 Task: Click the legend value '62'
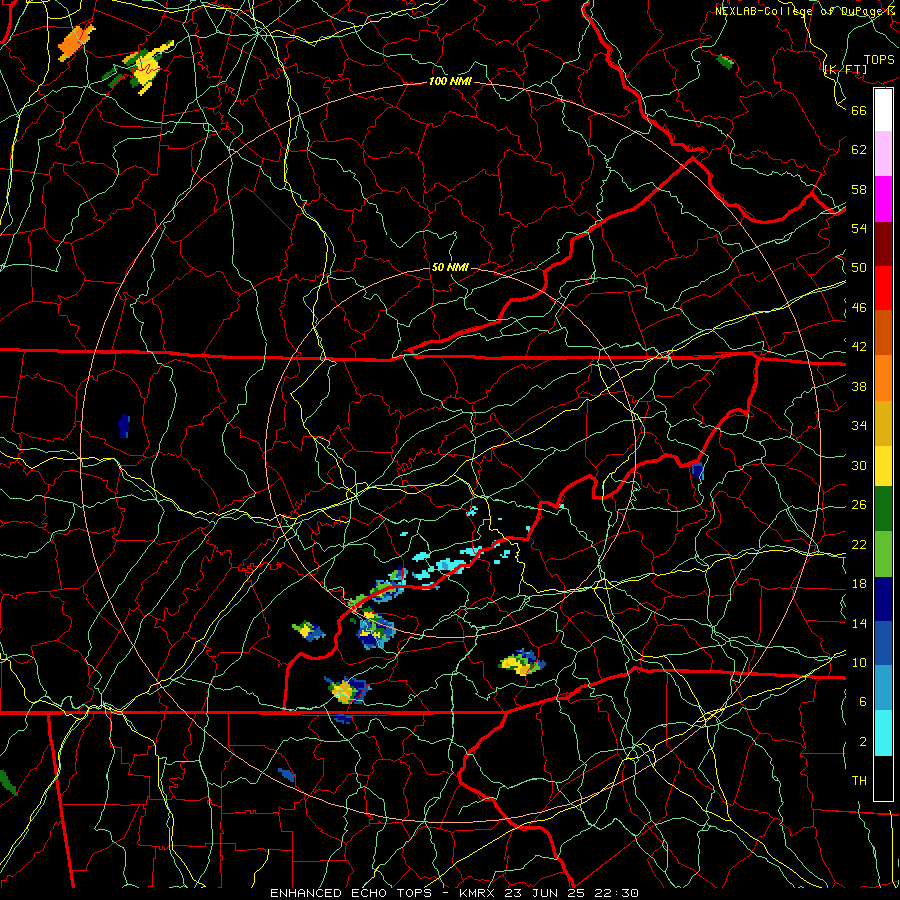pos(859,150)
